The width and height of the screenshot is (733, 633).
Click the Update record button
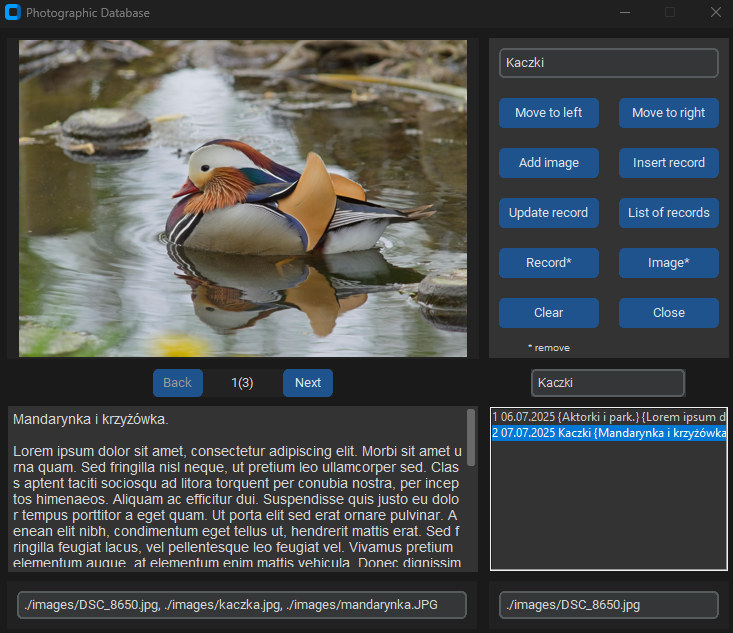(x=548, y=213)
